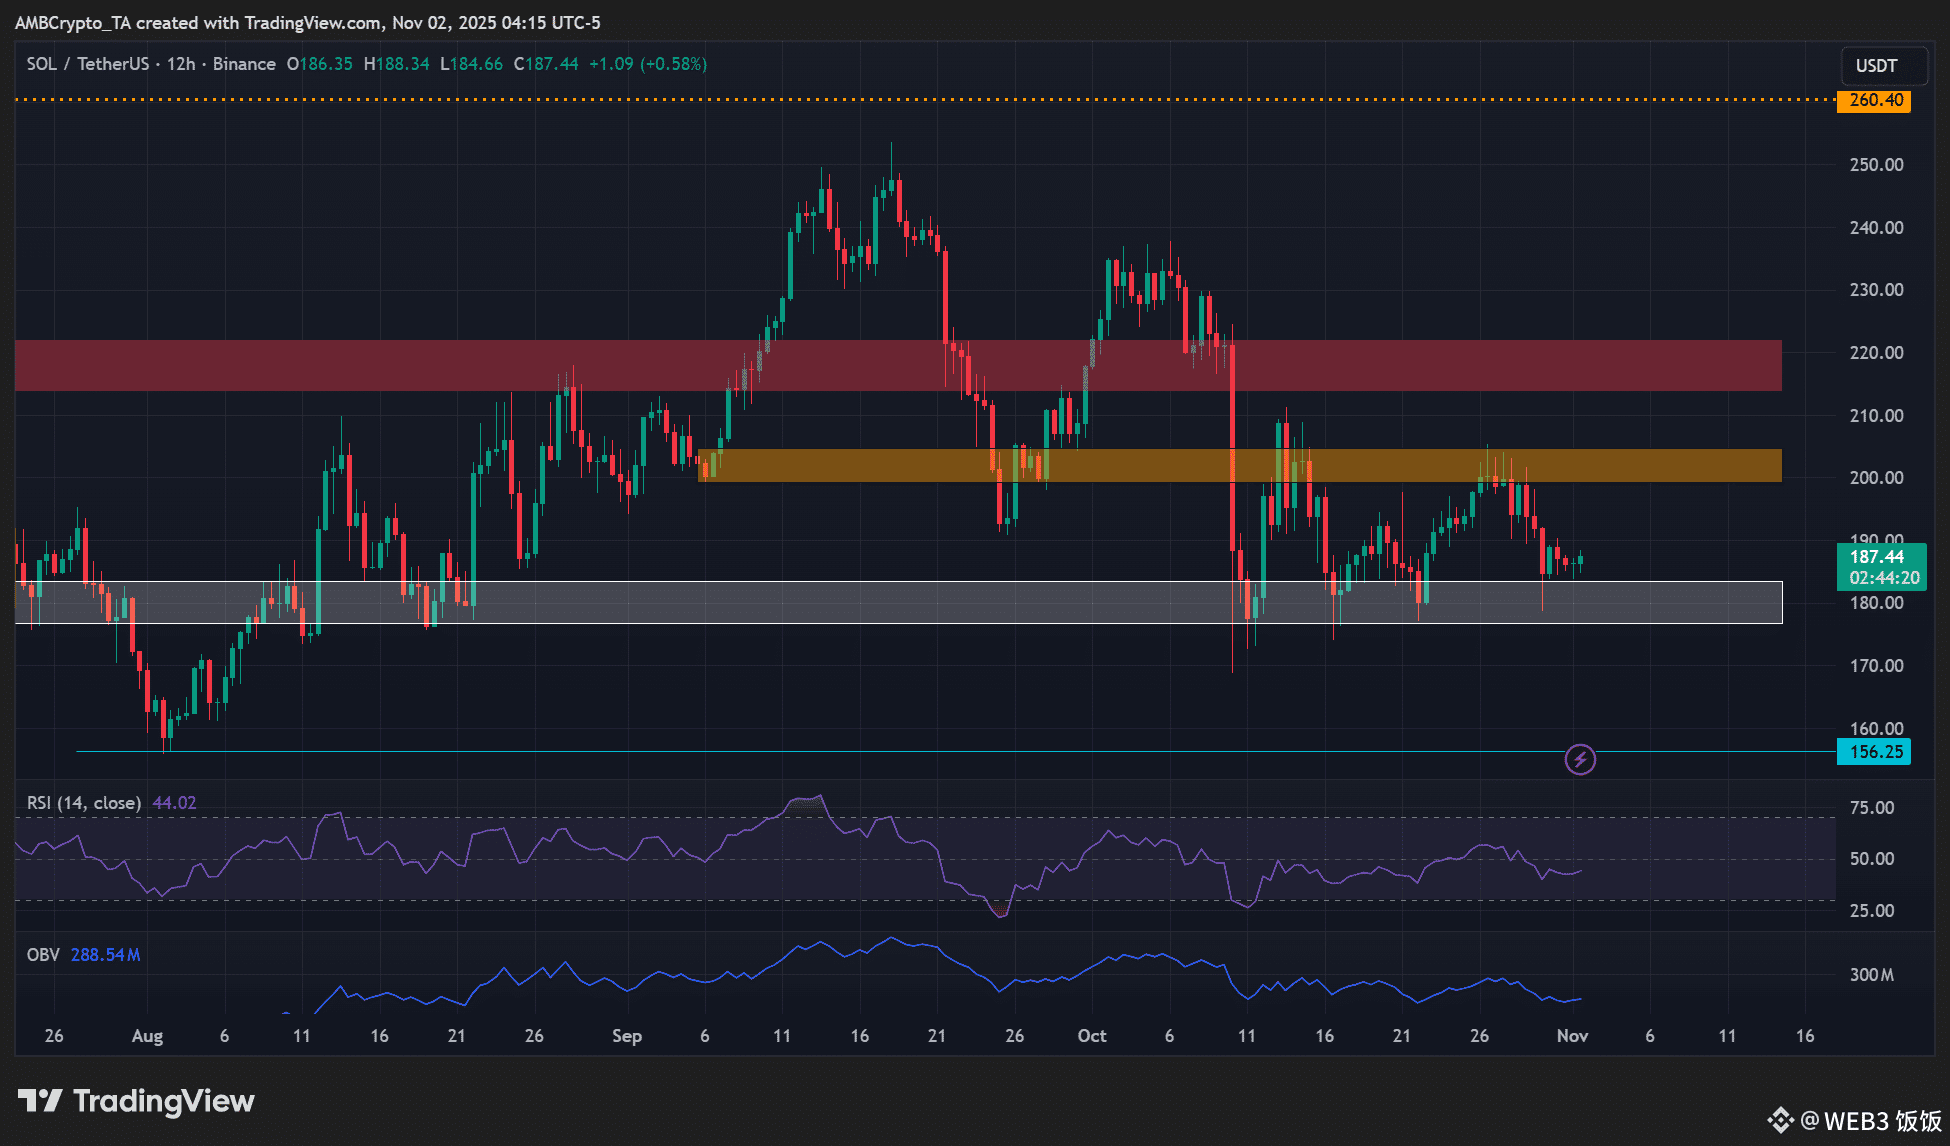Screen dimensions: 1950x1146
Task: Click the Oct label on time axis
Action: (1092, 1036)
